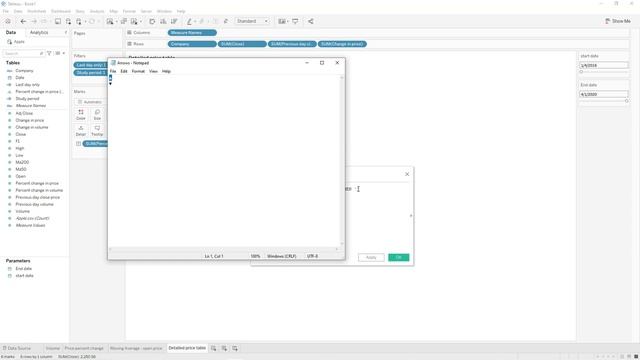The height and width of the screenshot is (360, 640).
Task: Click the start date input field
Action: [x=604, y=65]
